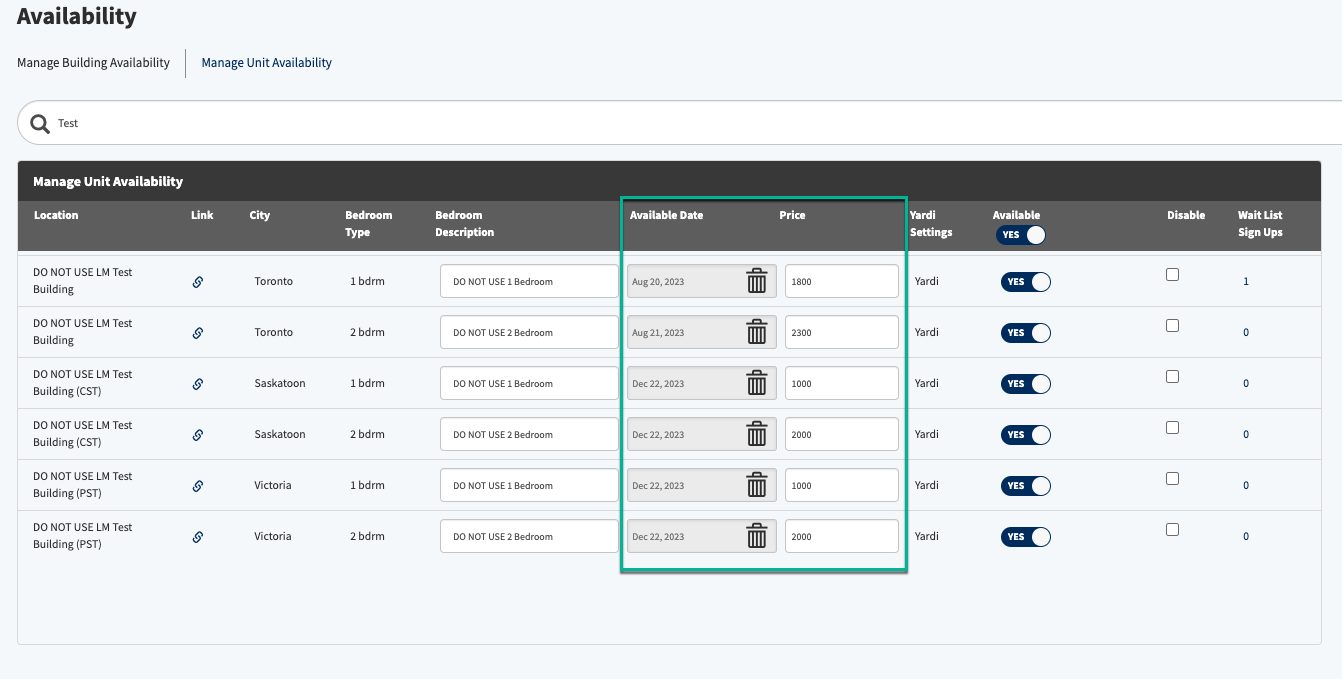Check Disable box for Toronto 1 bdrm
Viewport: 1342px width, 679px height.
coord(1173,275)
